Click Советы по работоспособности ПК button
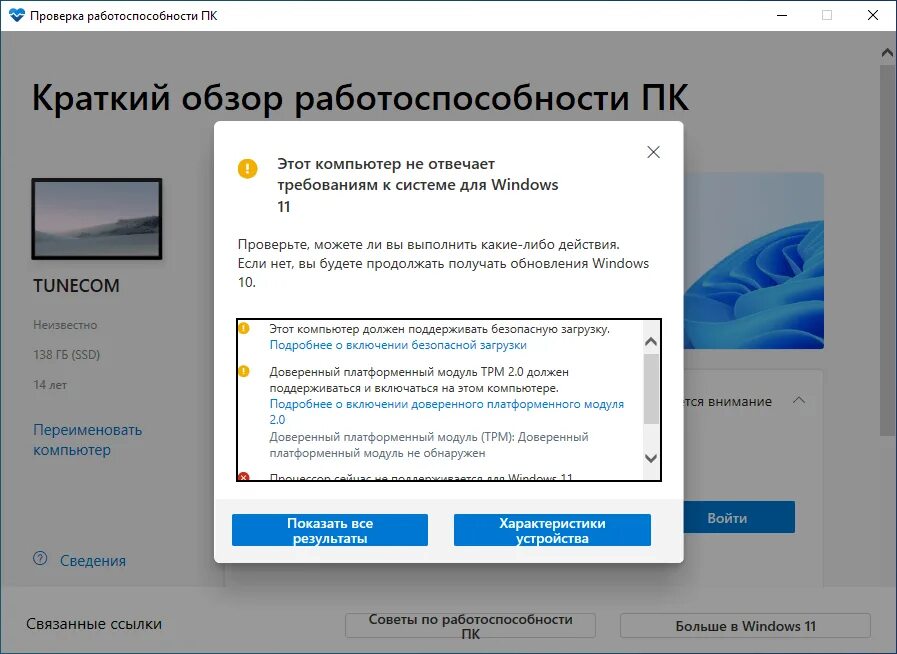This screenshot has height=654, width=897. [470, 626]
